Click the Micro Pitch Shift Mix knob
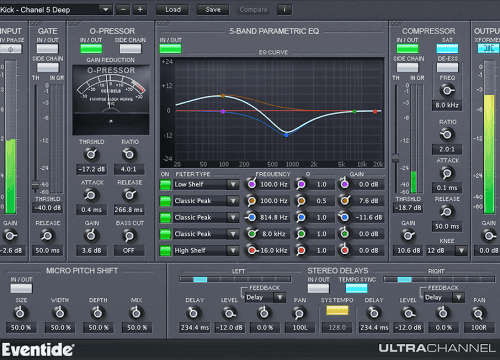This screenshot has height=360, width=500. [x=136, y=313]
